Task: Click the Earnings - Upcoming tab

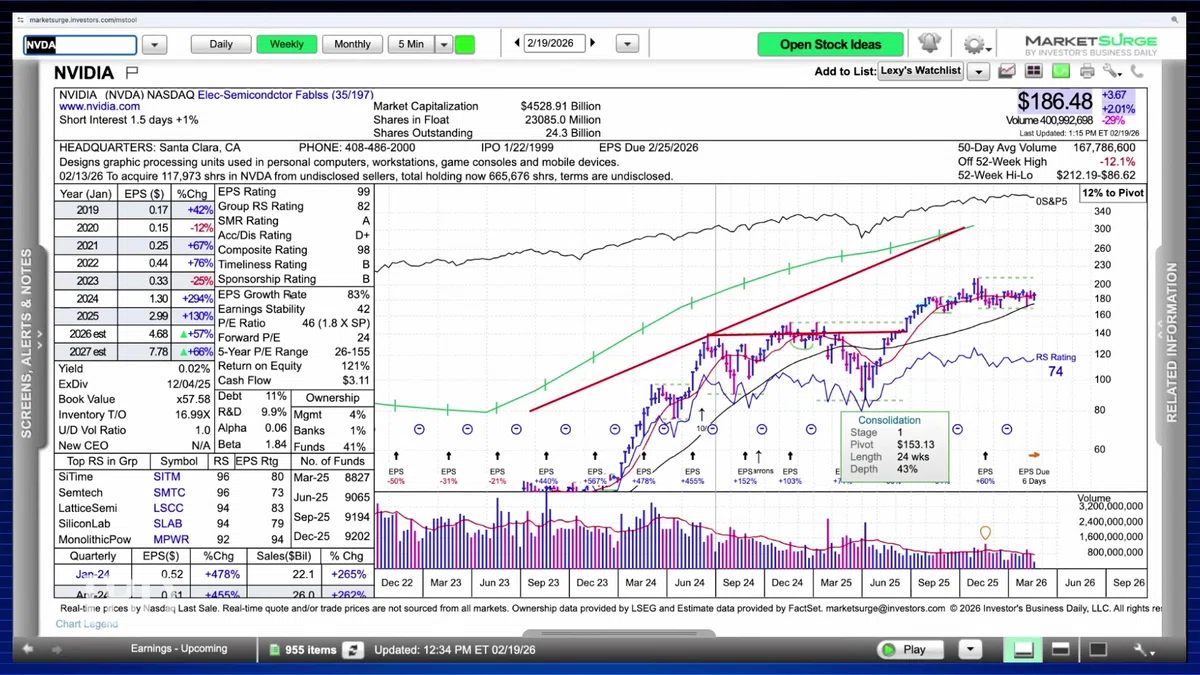Action: coord(179,649)
